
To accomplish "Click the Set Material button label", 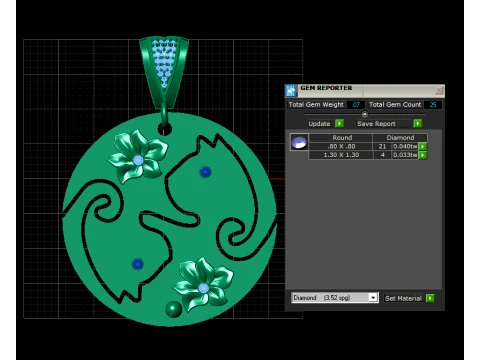I will tap(403, 298).
